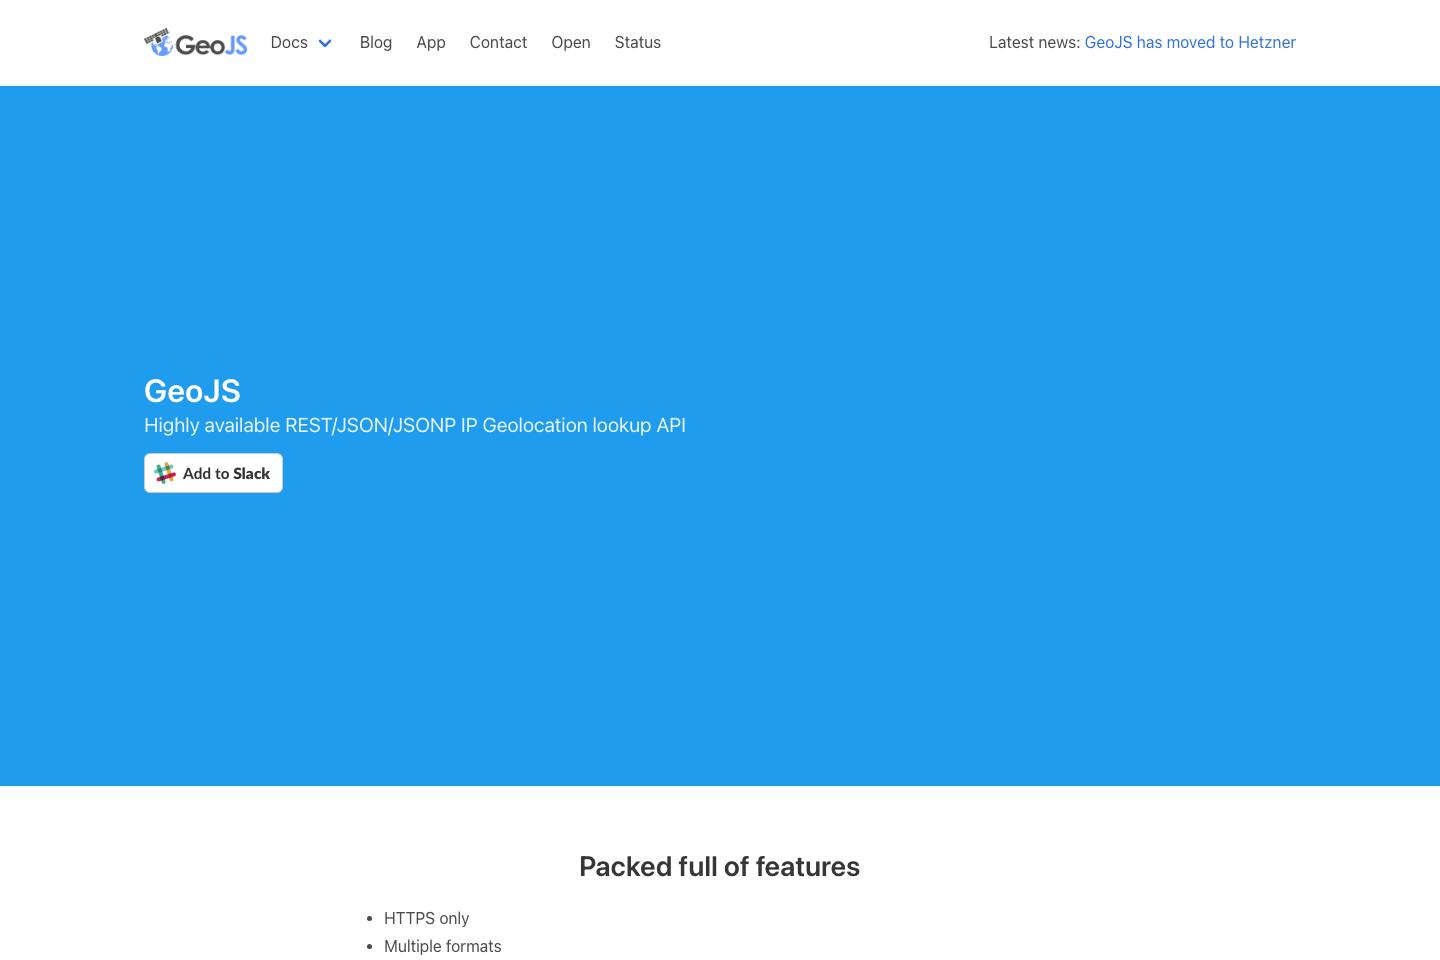Open the GeoJS has moved to Hetzner announcement
This screenshot has height=960, width=1440.
[x=1190, y=42]
